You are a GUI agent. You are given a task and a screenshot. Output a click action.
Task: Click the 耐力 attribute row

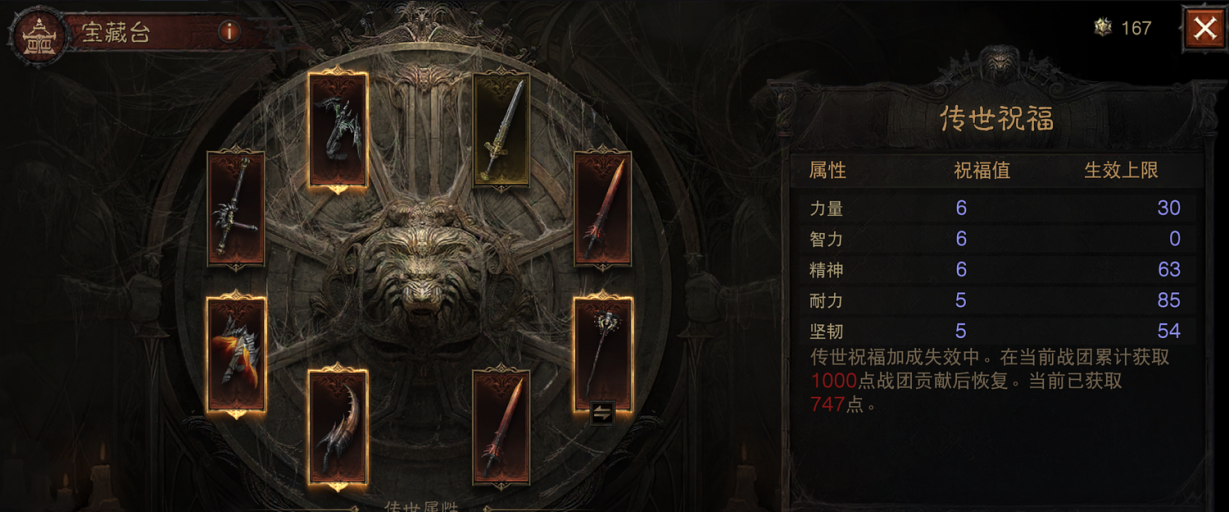pos(995,300)
